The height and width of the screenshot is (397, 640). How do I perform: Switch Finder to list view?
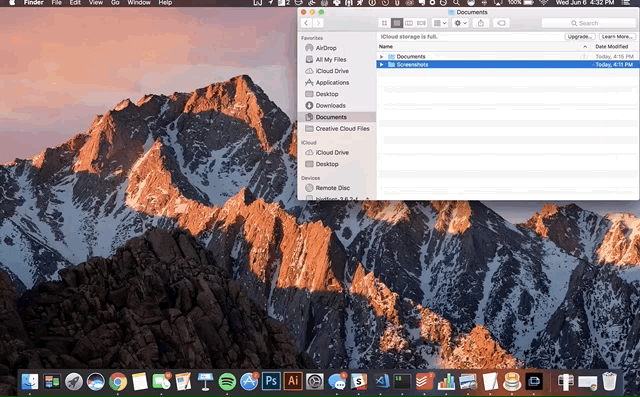pyautogui.click(x=396, y=23)
